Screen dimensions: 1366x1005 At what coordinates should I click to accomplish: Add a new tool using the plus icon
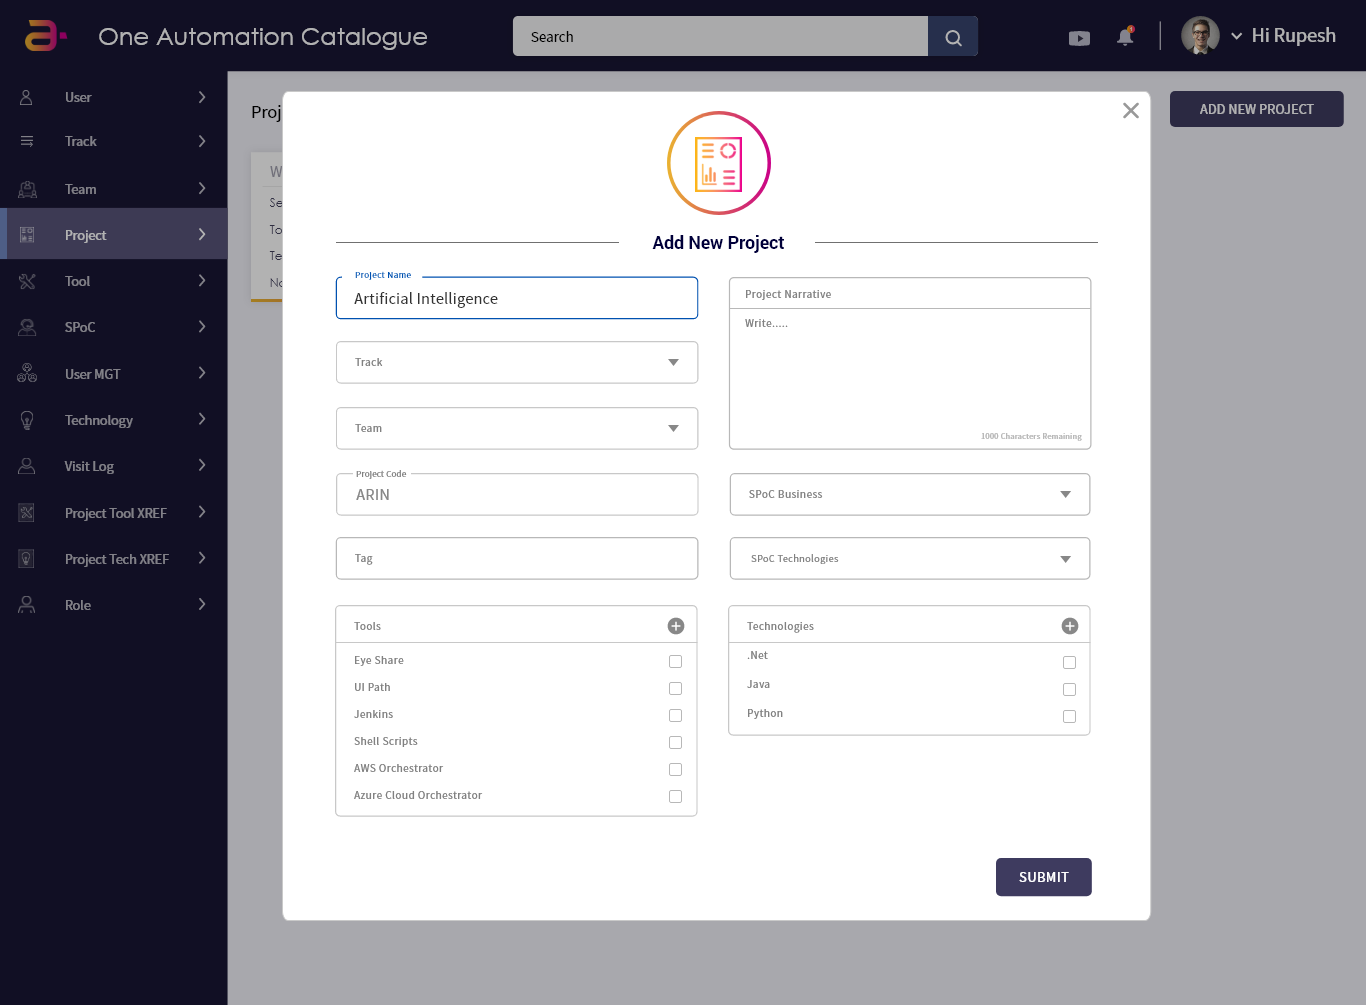click(x=675, y=625)
